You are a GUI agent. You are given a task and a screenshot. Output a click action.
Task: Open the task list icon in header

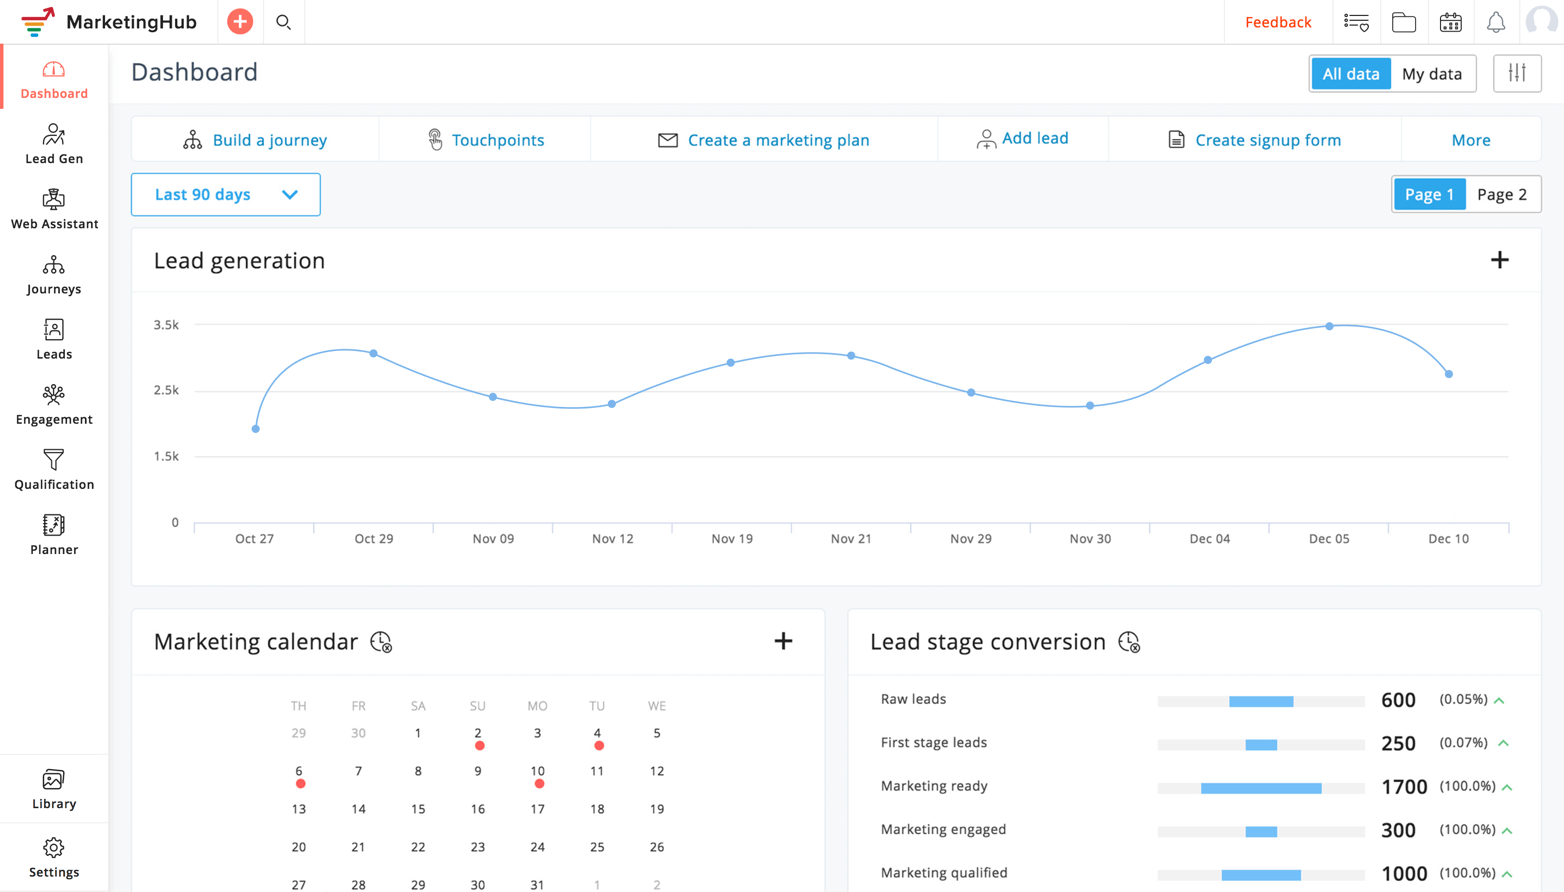pos(1357,22)
